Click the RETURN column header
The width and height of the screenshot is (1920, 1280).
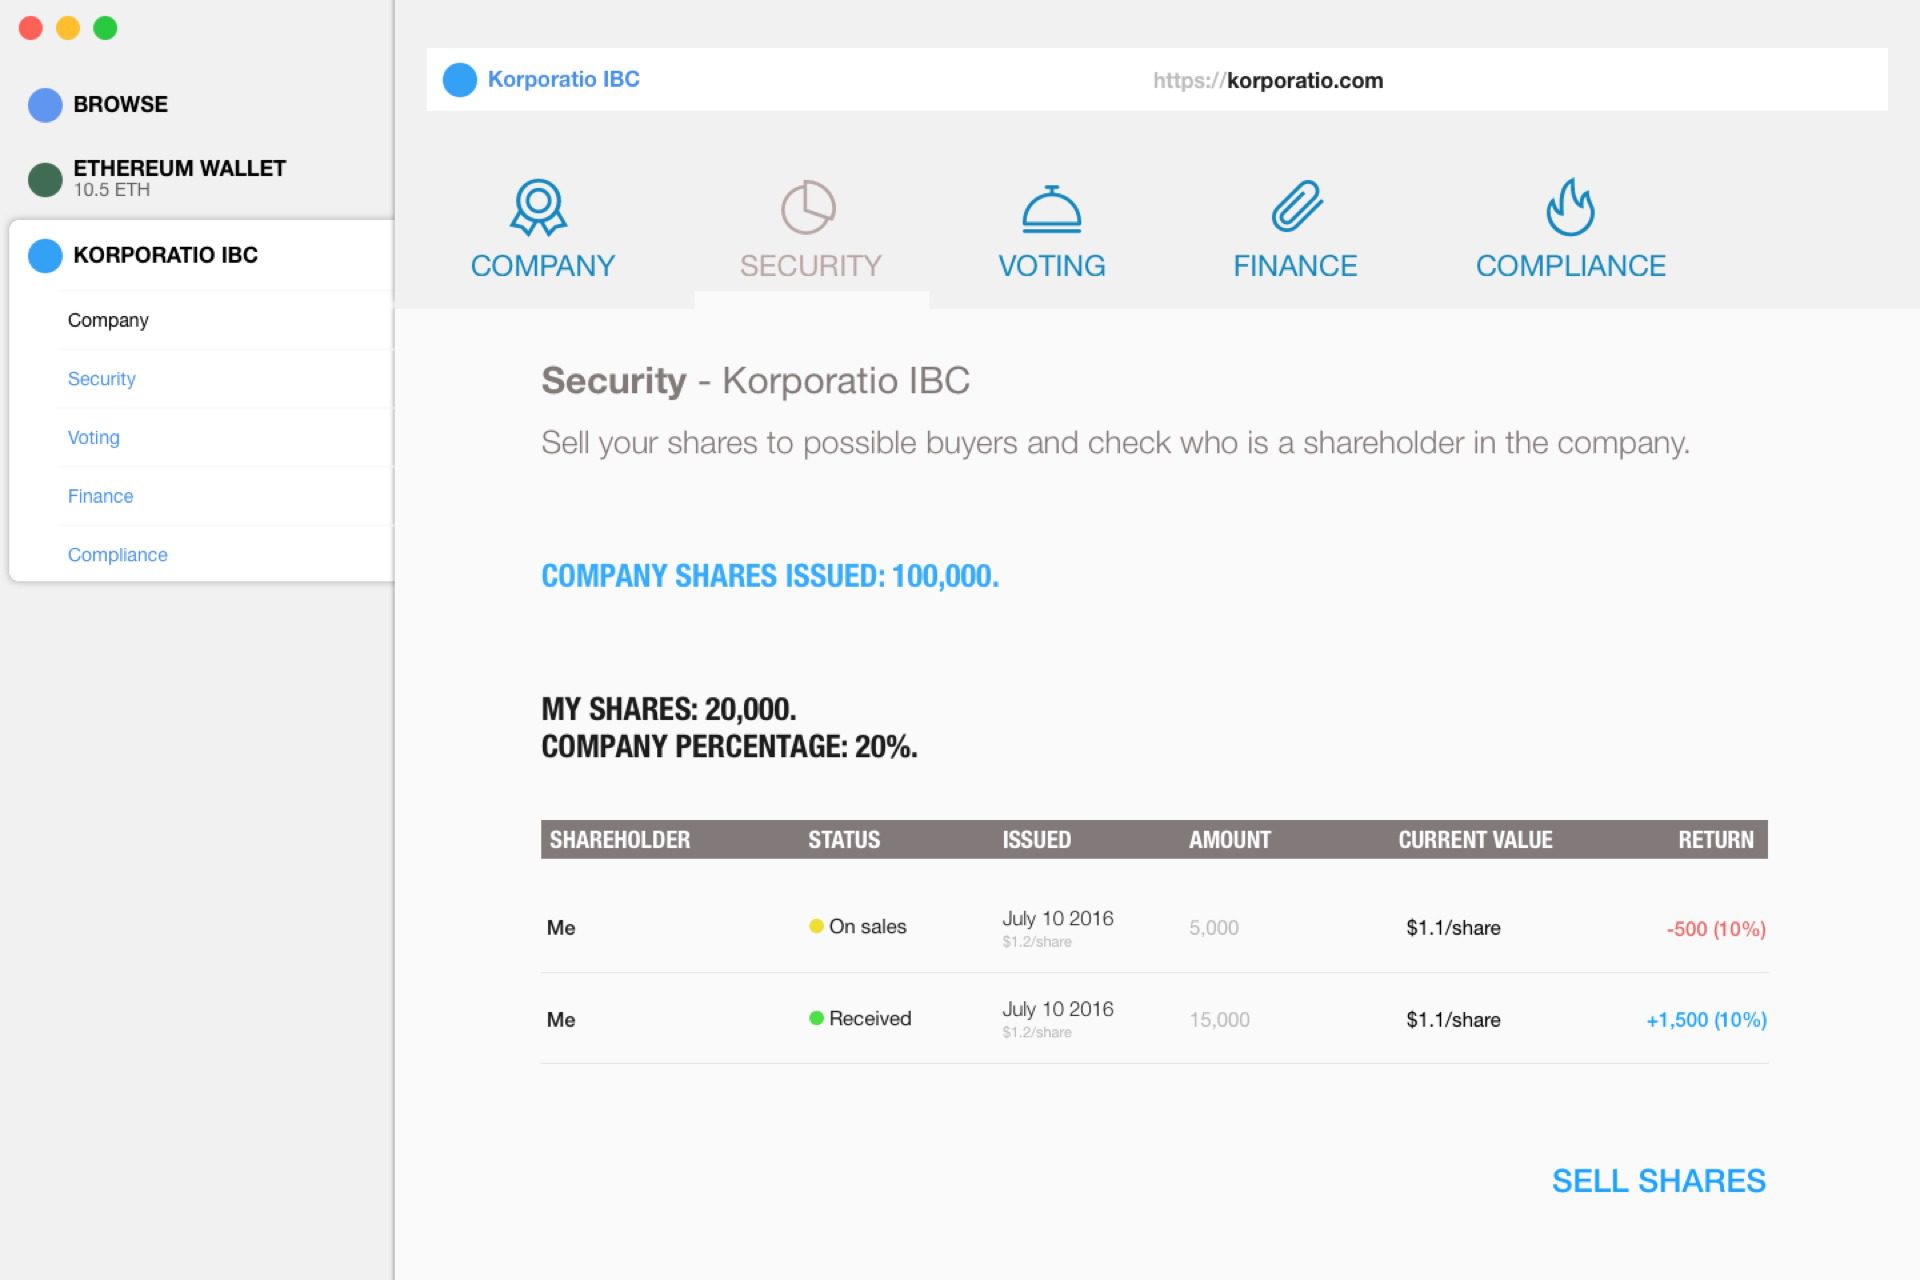pos(1715,840)
